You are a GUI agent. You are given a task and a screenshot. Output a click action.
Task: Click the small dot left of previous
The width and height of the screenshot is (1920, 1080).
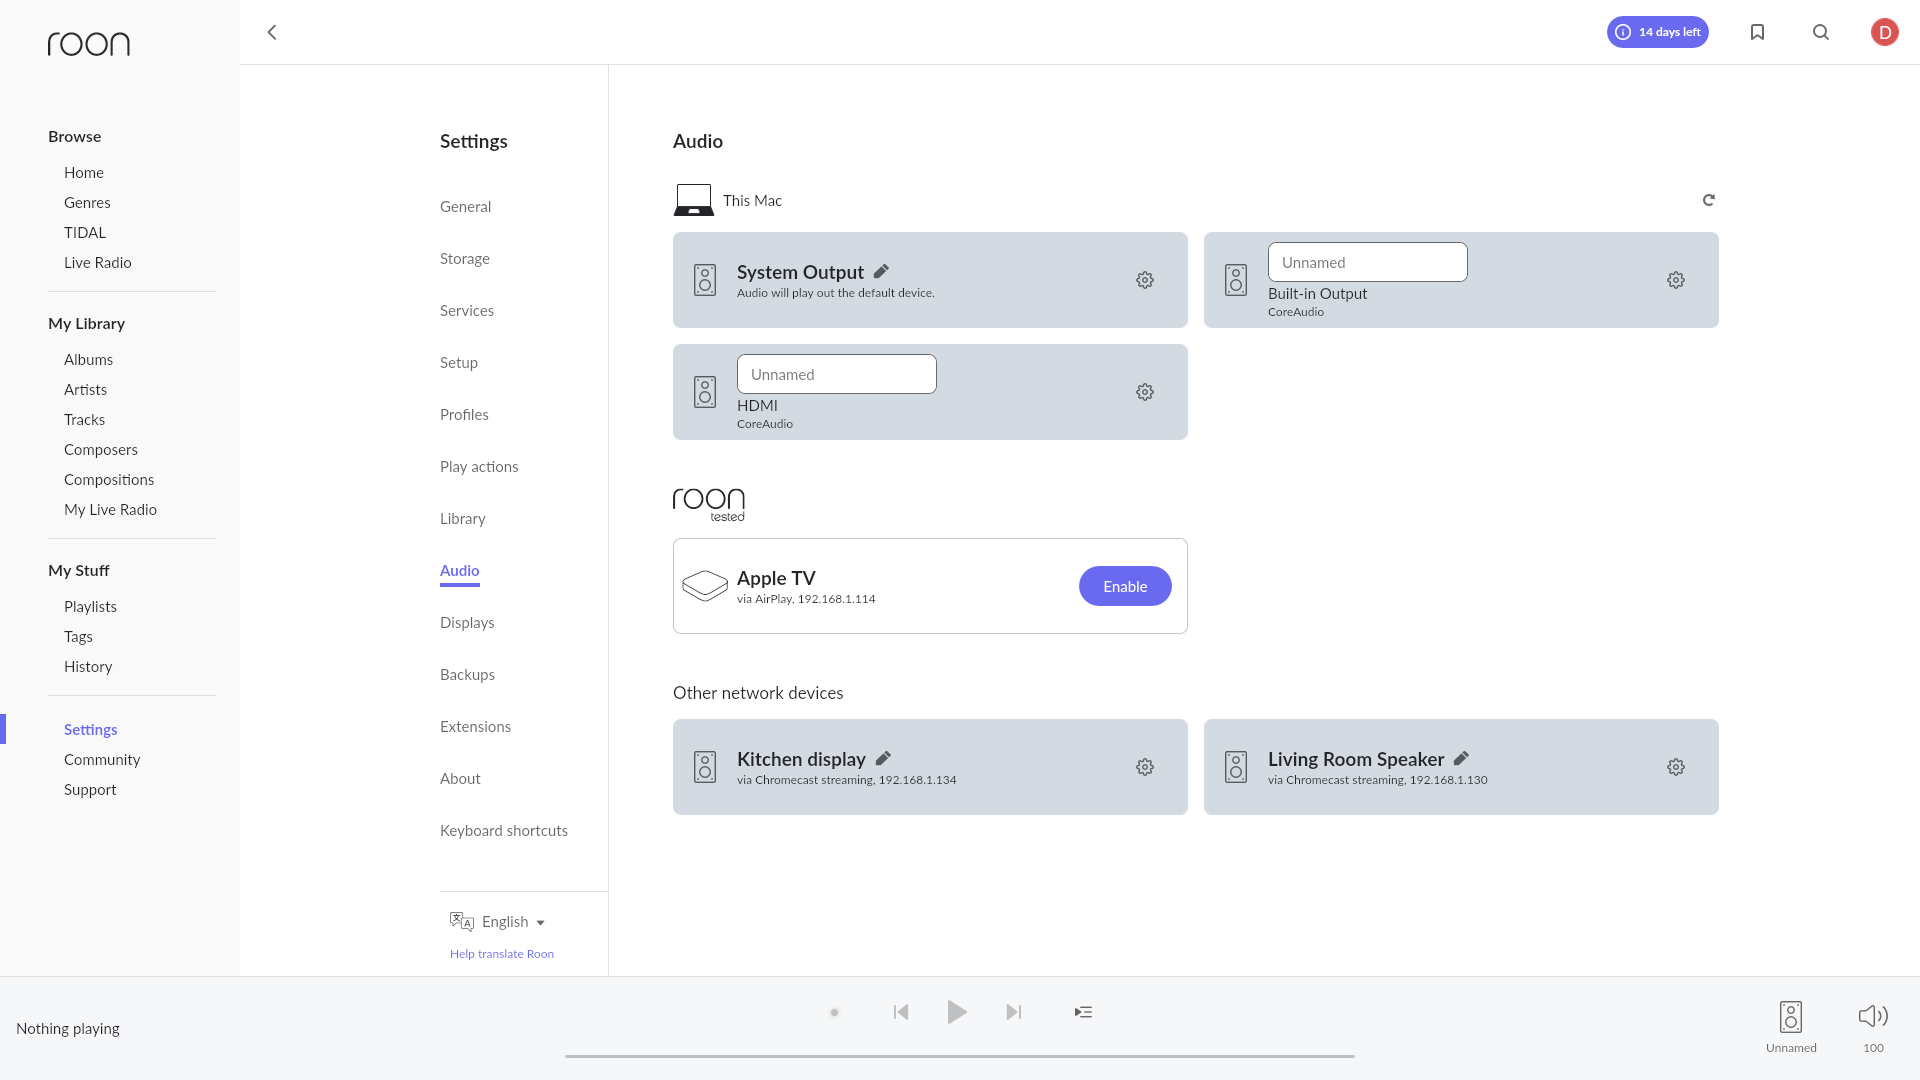coord(834,1012)
